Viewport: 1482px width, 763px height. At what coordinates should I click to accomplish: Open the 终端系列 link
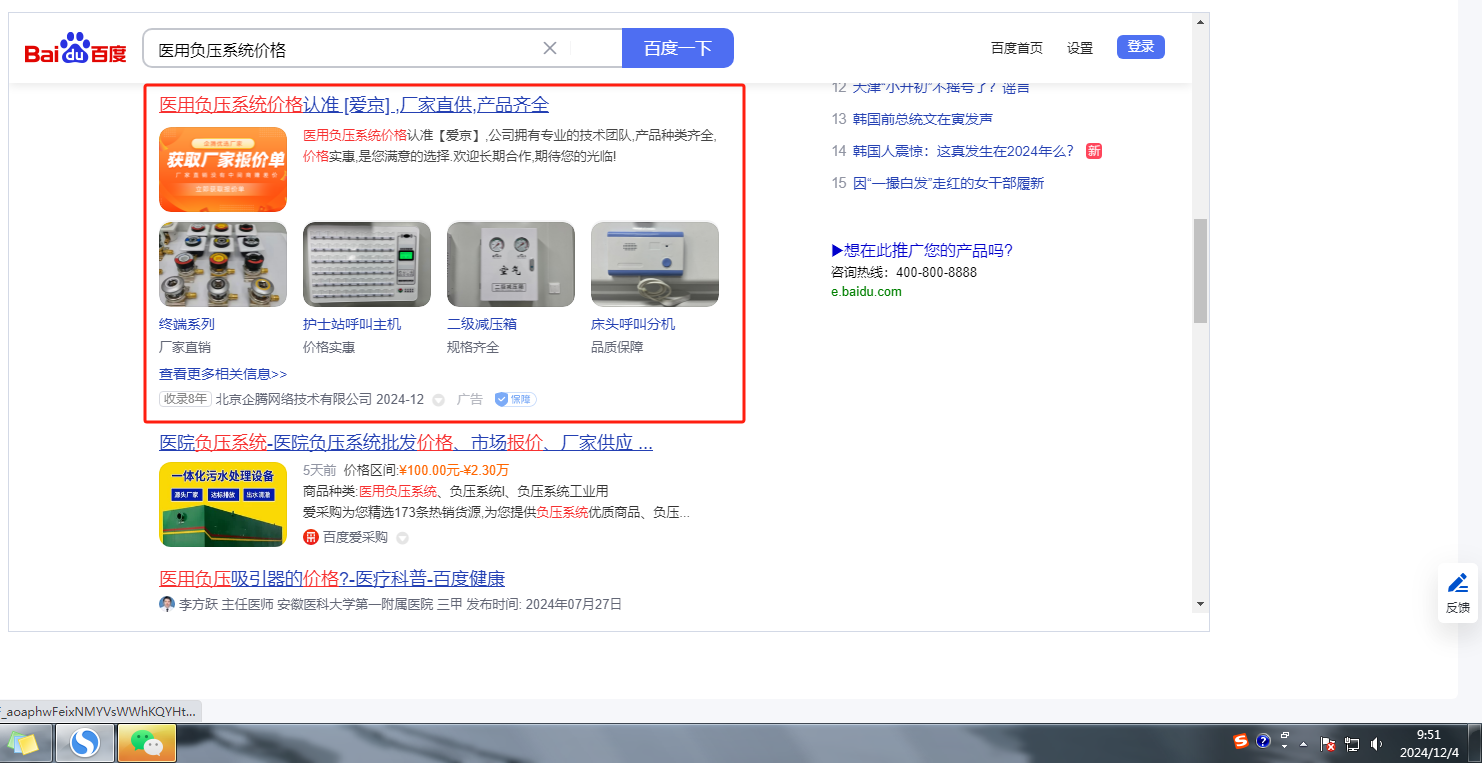click(x=187, y=324)
